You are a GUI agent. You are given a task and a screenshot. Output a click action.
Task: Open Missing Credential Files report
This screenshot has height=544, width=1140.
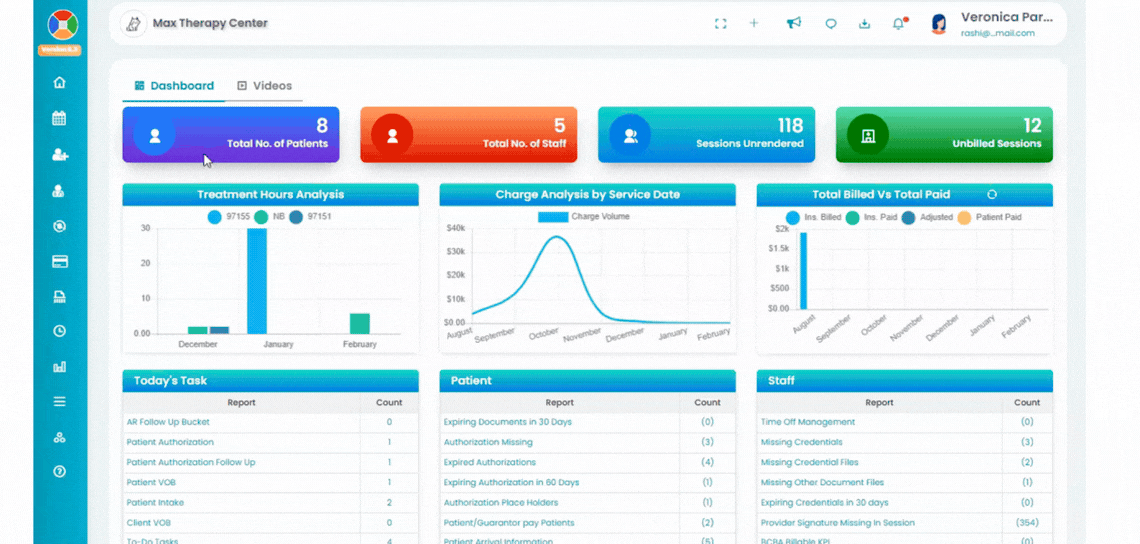pos(809,462)
